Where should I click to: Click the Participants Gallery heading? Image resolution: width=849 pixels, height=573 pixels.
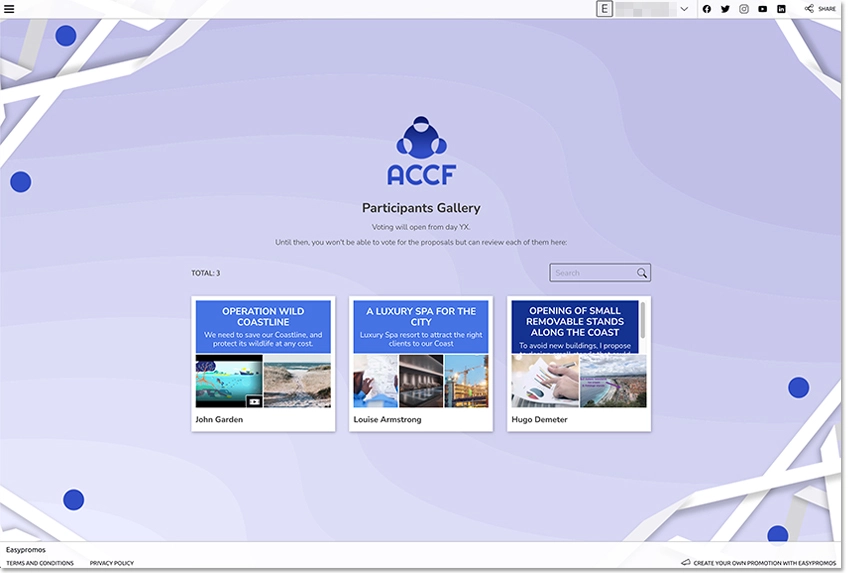point(421,208)
